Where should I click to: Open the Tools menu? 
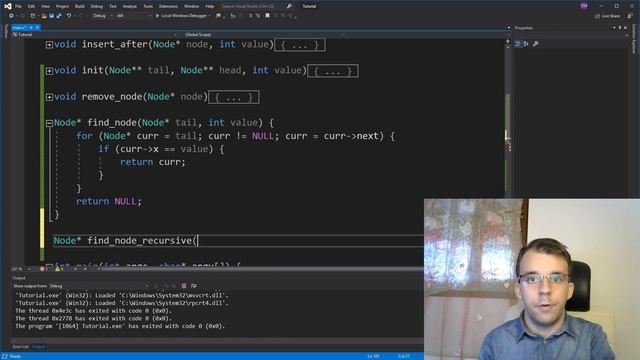[148, 7]
